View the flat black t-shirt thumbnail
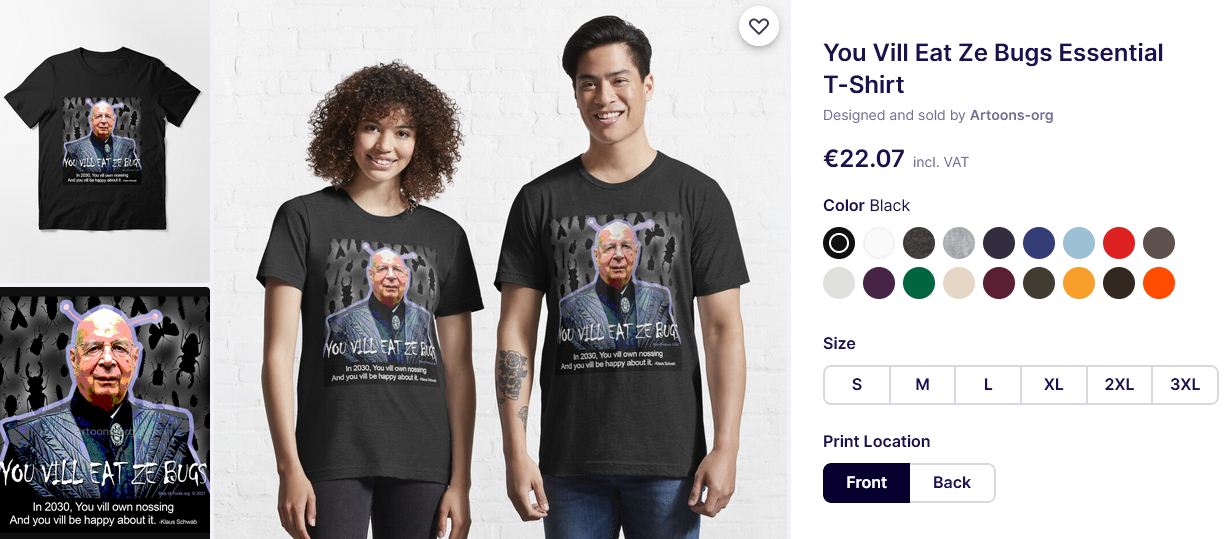This screenshot has width=1224, height=539. point(103,140)
